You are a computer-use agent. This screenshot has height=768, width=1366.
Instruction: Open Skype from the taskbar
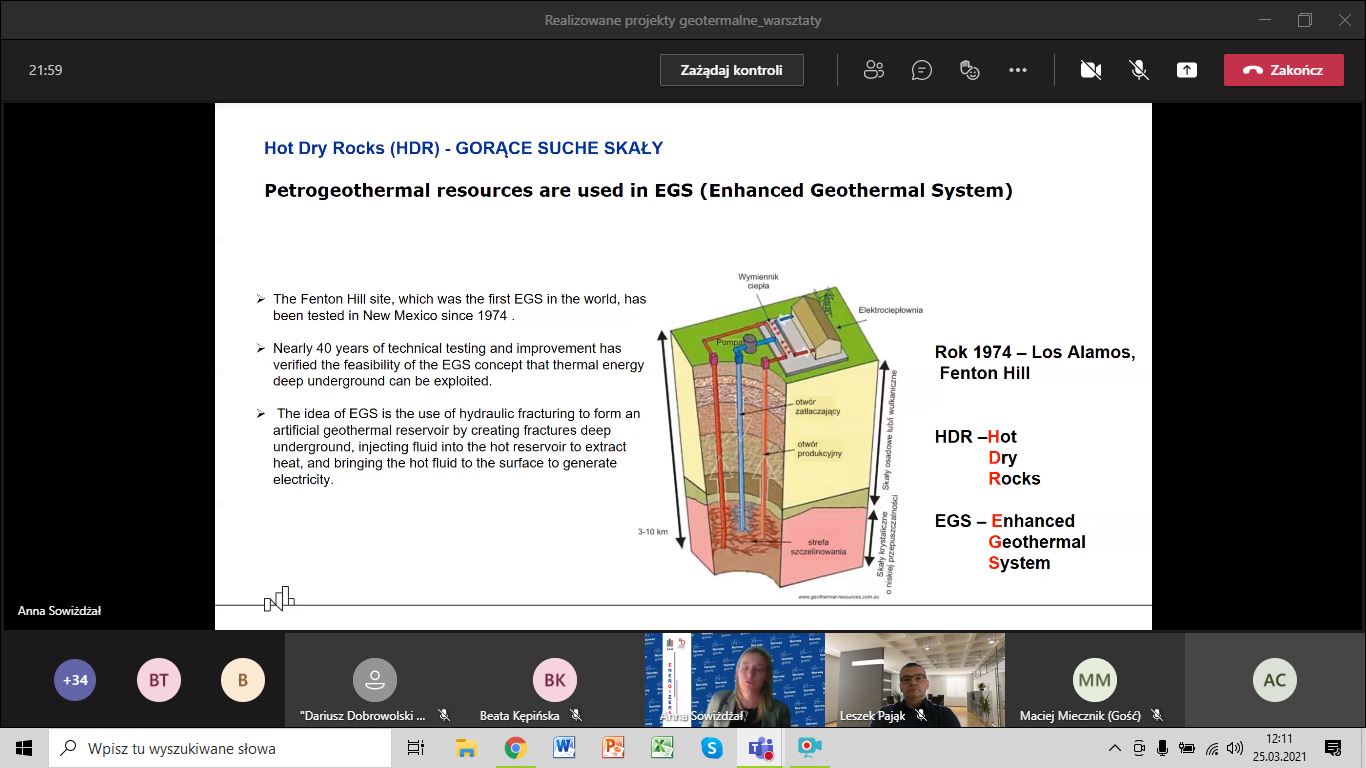click(711, 748)
